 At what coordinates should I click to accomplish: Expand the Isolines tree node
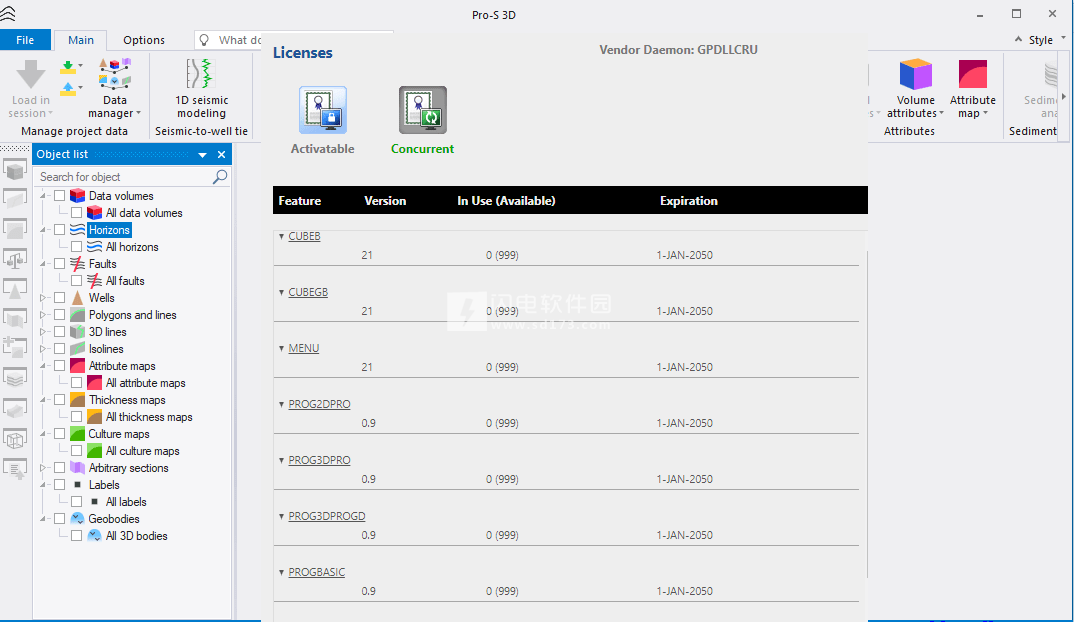(x=42, y=349)
